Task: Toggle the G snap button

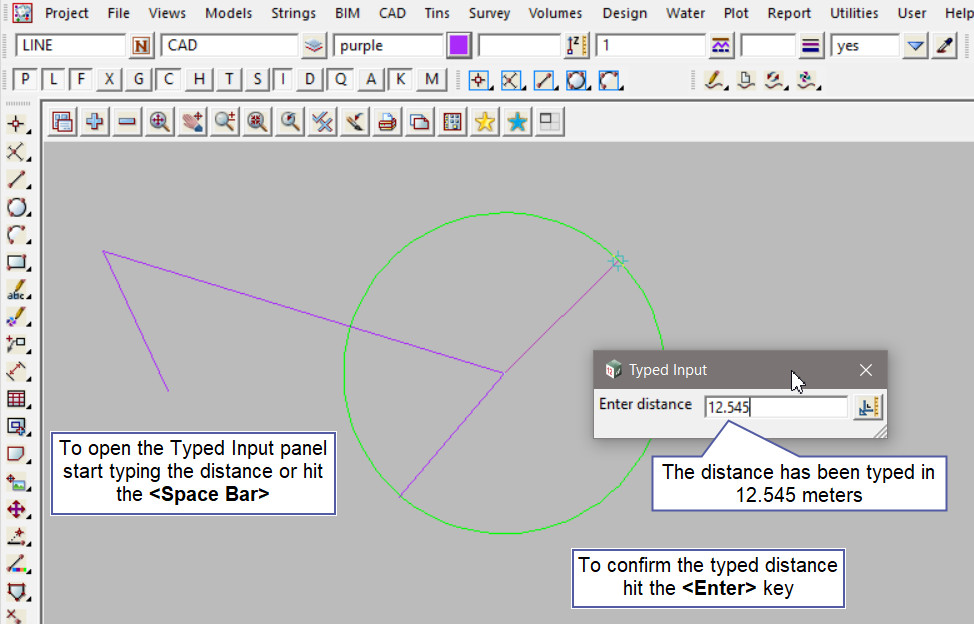Action: click(x=139, y=80)
